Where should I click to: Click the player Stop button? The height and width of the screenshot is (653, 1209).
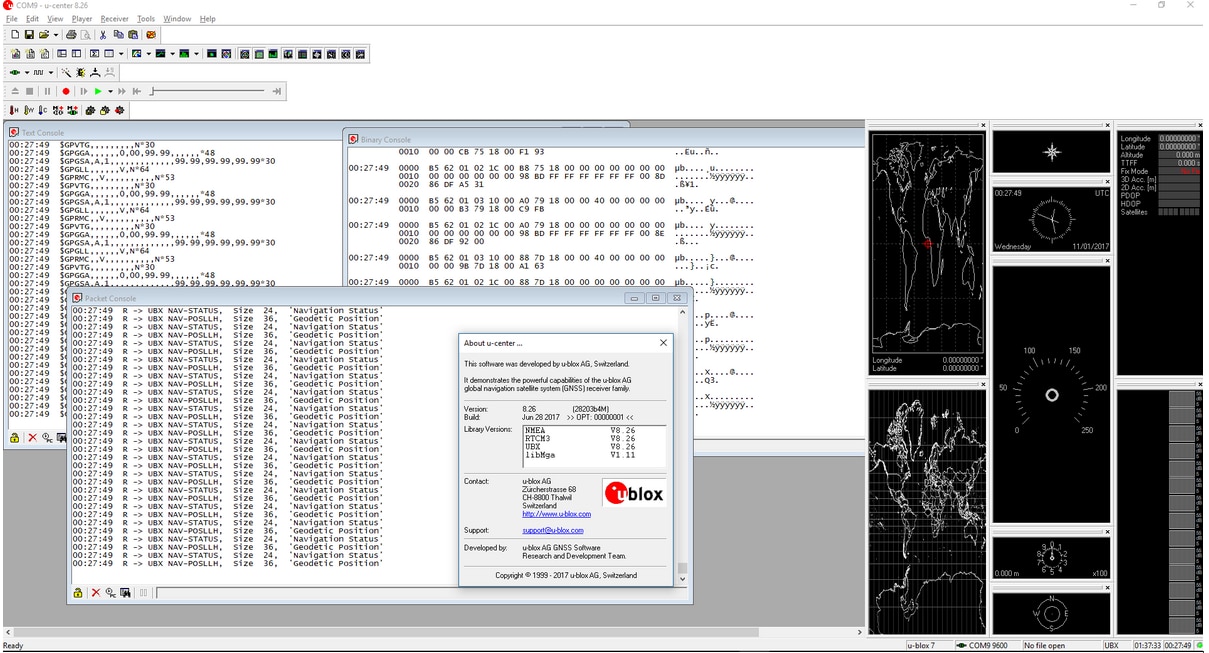29,91
